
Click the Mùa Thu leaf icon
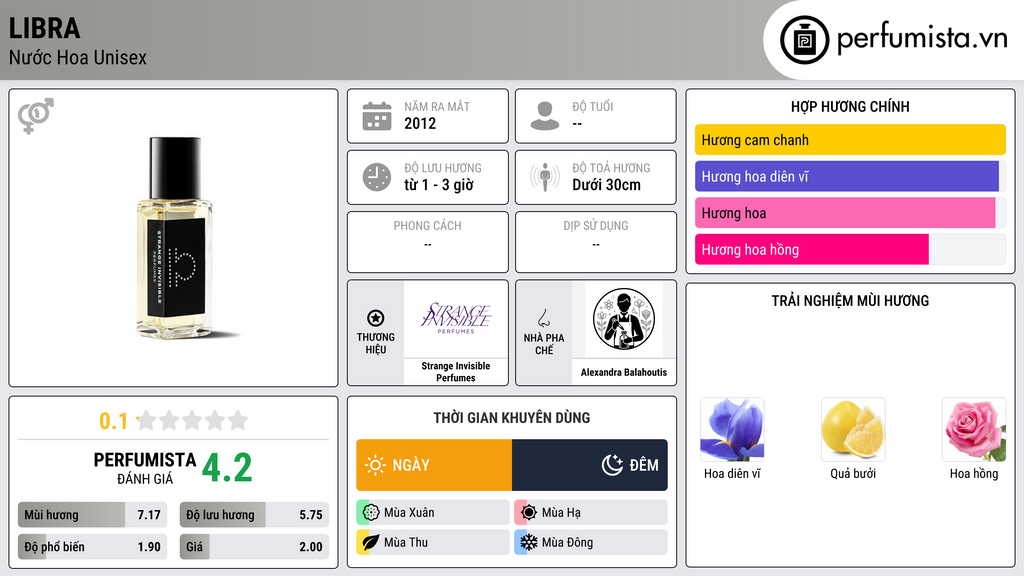click(x=371, y=542)
